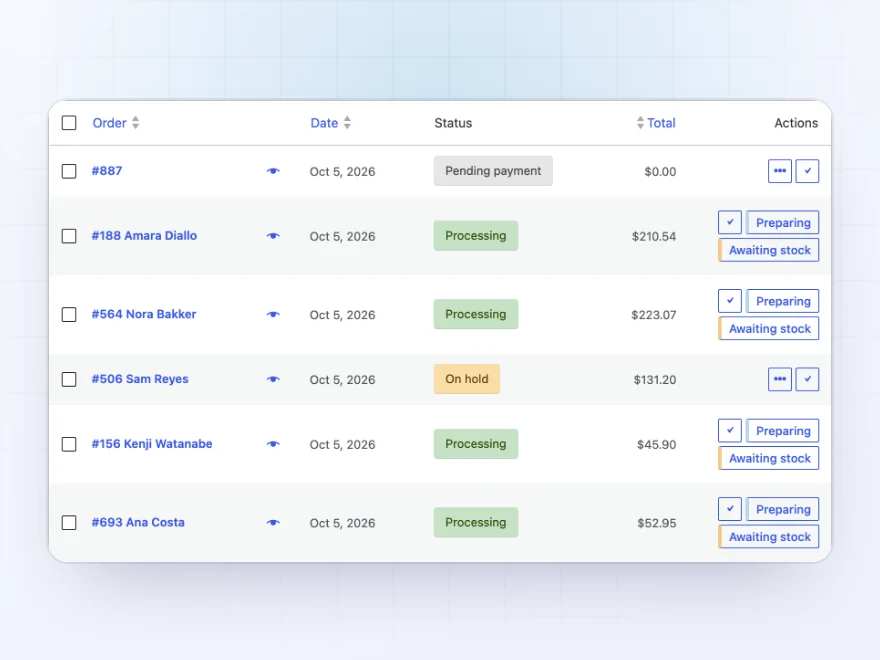
Task: Select the checkbox for #188 Amara Diallo
Action: click(69, 236)
